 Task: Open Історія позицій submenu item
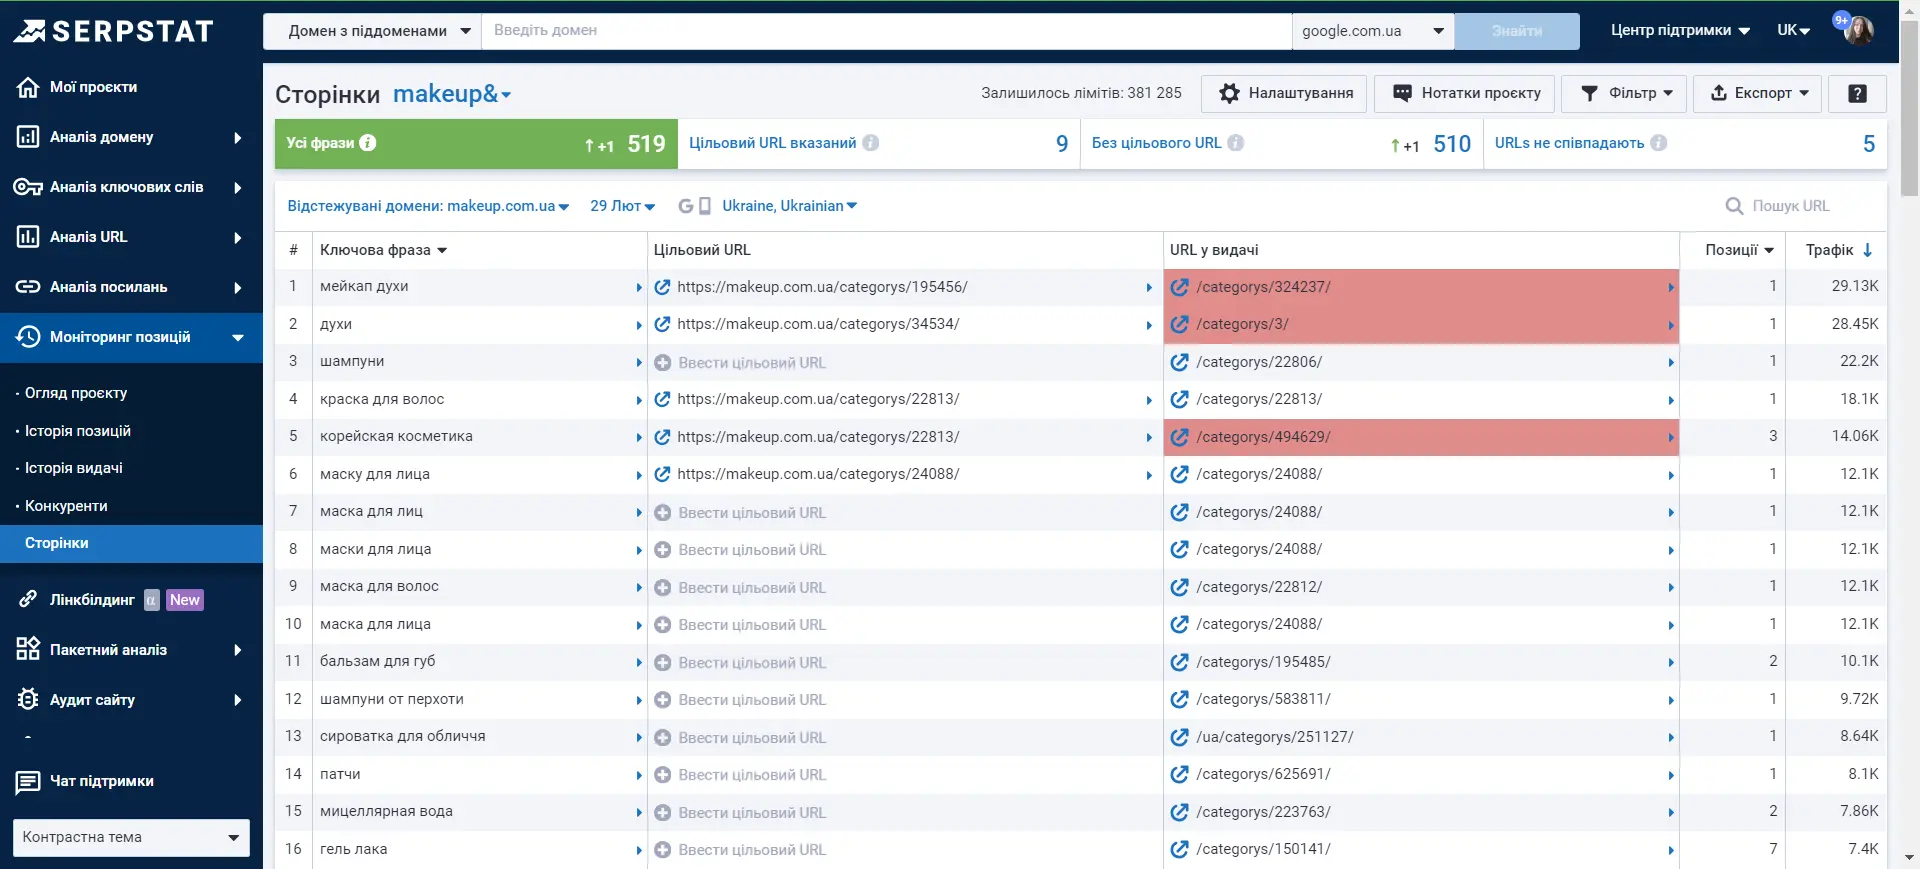tap(78, 431)
